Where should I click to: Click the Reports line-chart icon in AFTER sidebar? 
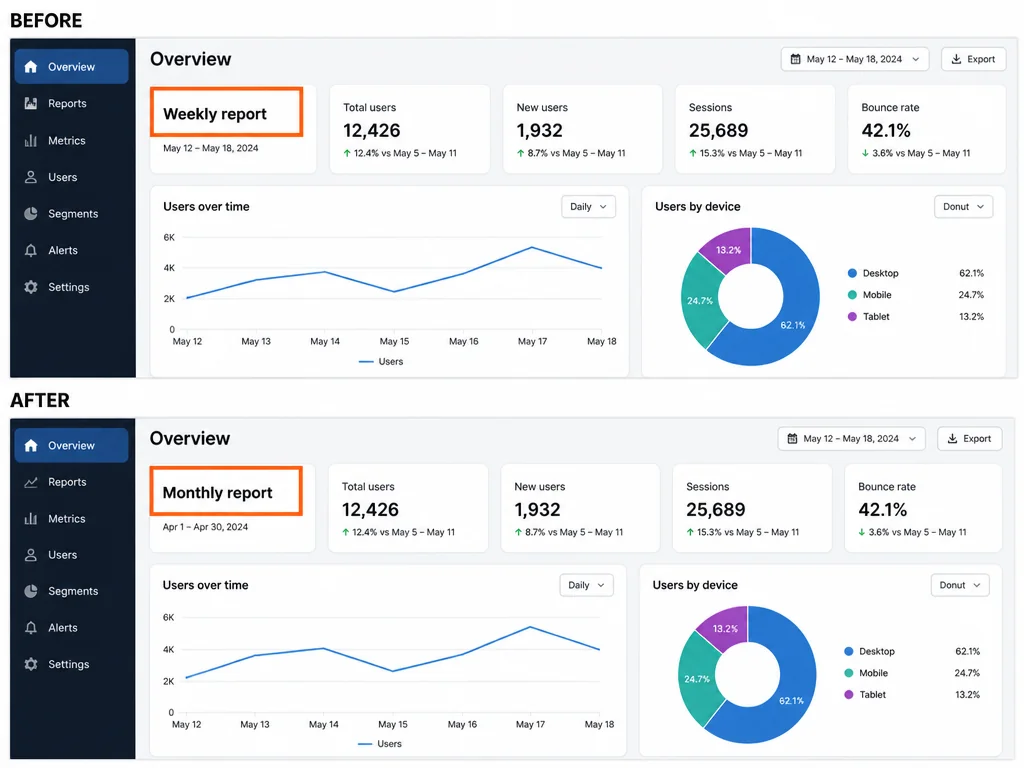(x=31, y=482)
